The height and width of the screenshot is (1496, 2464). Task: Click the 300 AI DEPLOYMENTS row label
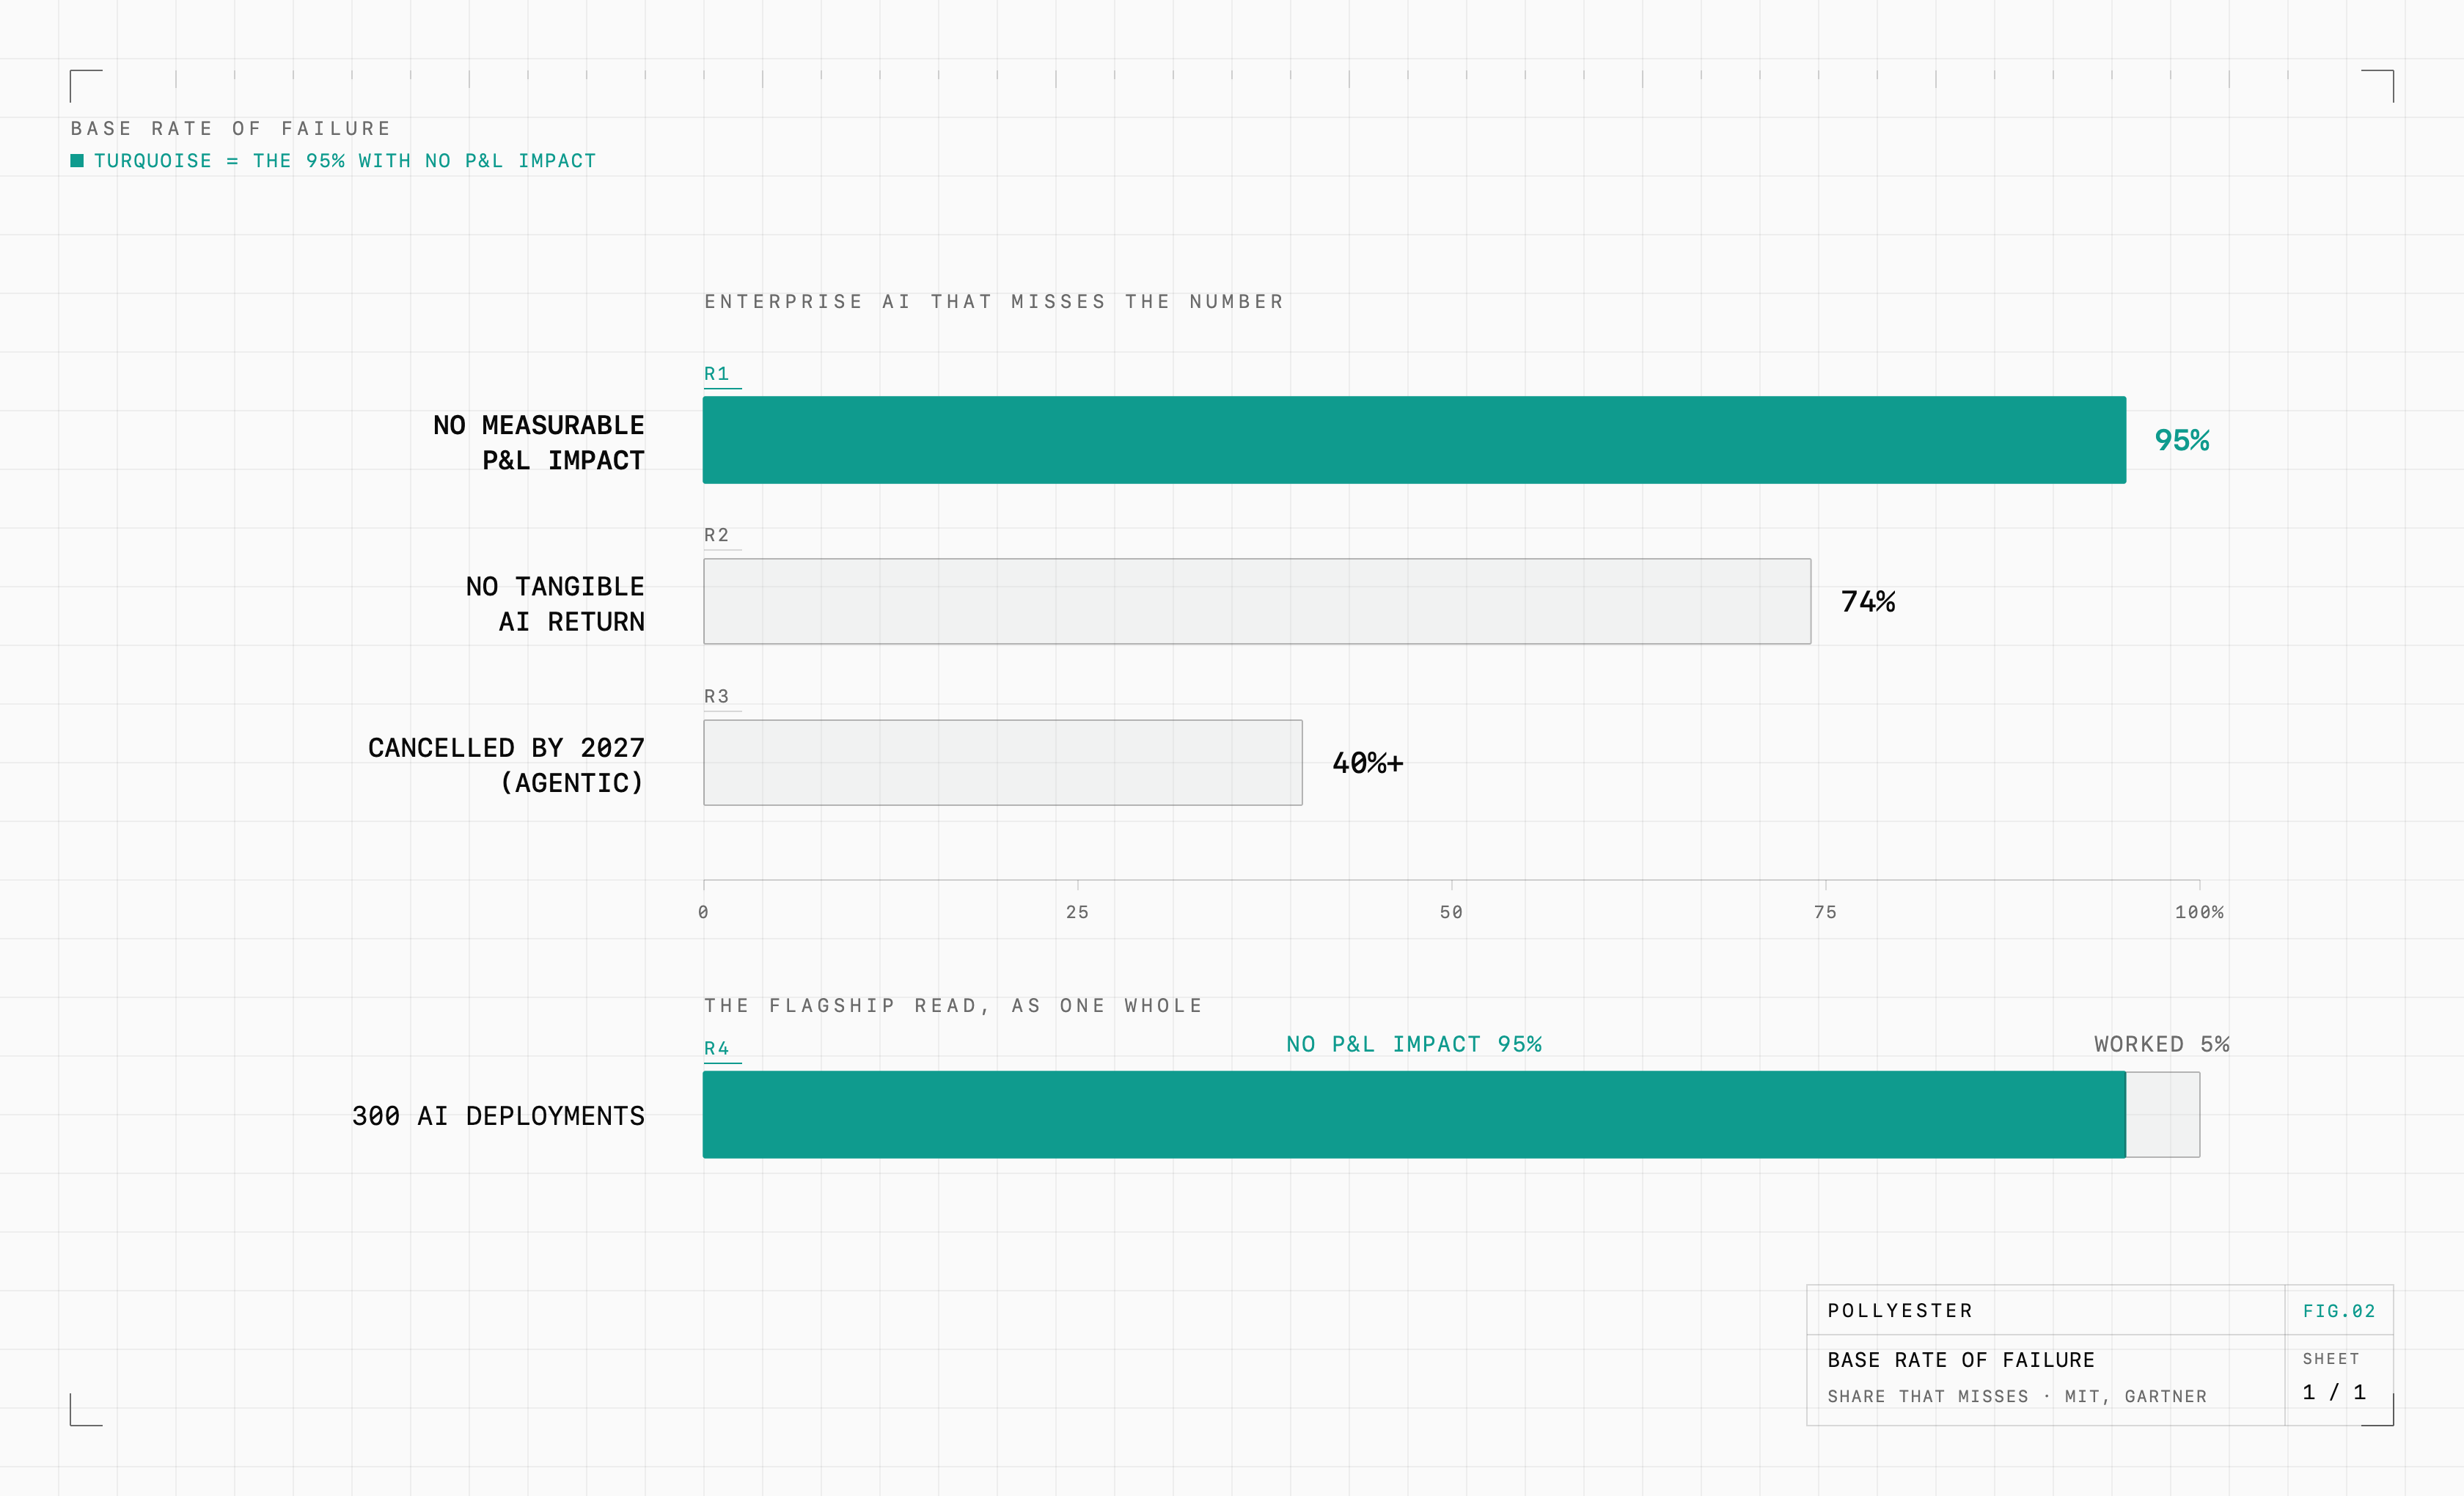498,1116
